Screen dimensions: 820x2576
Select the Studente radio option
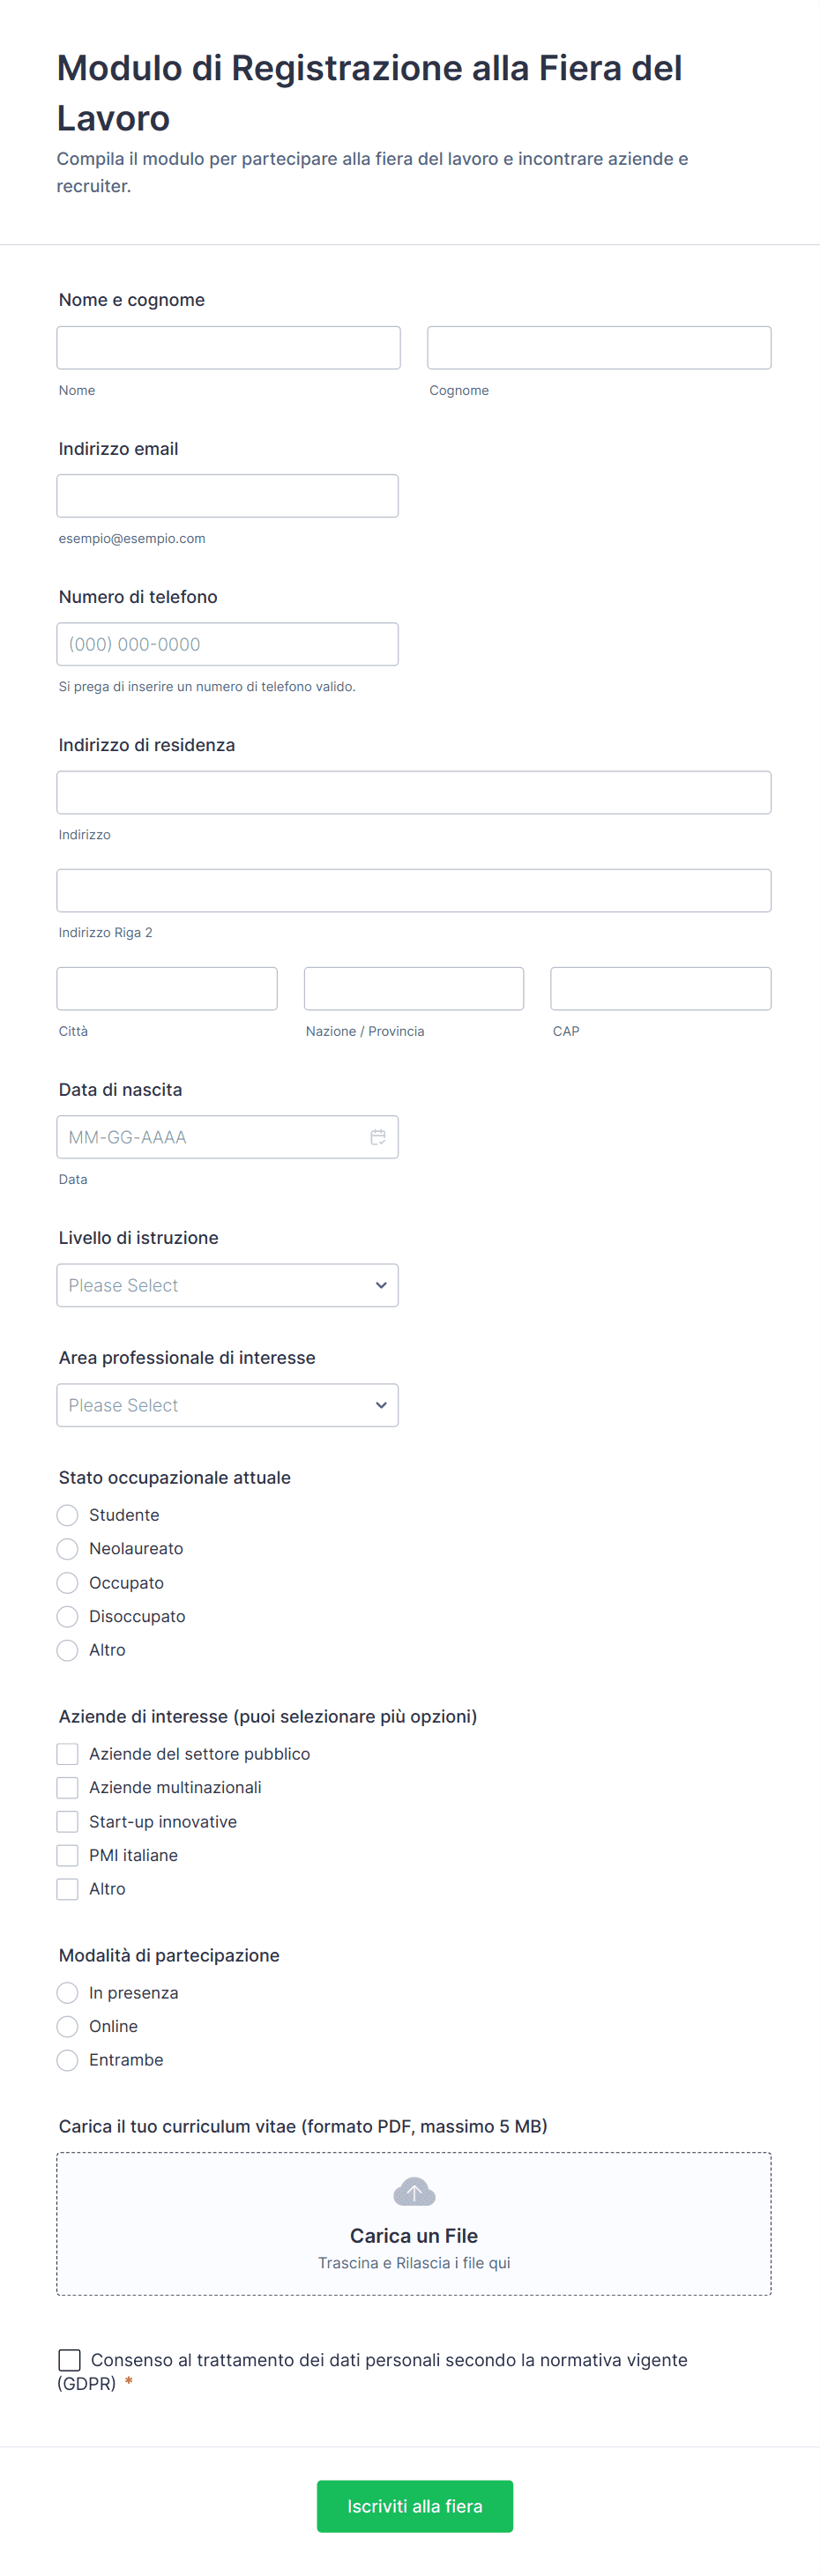(68, 1515)
